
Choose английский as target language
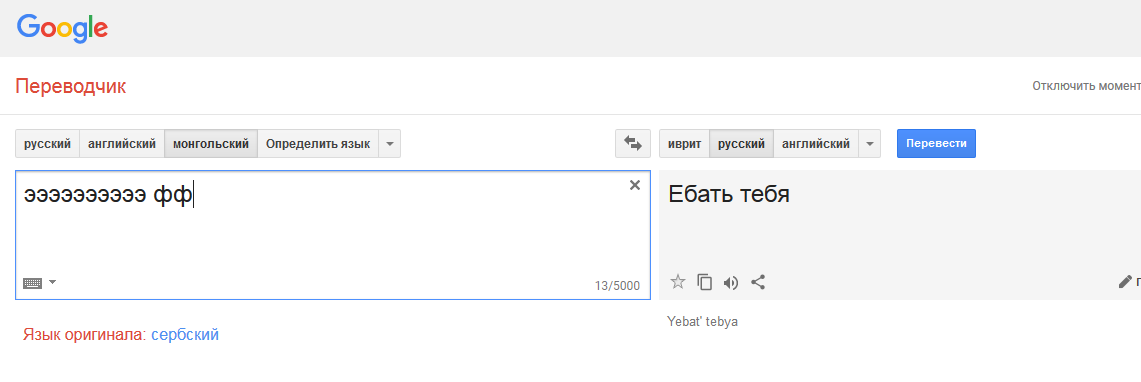coord(816,143)
